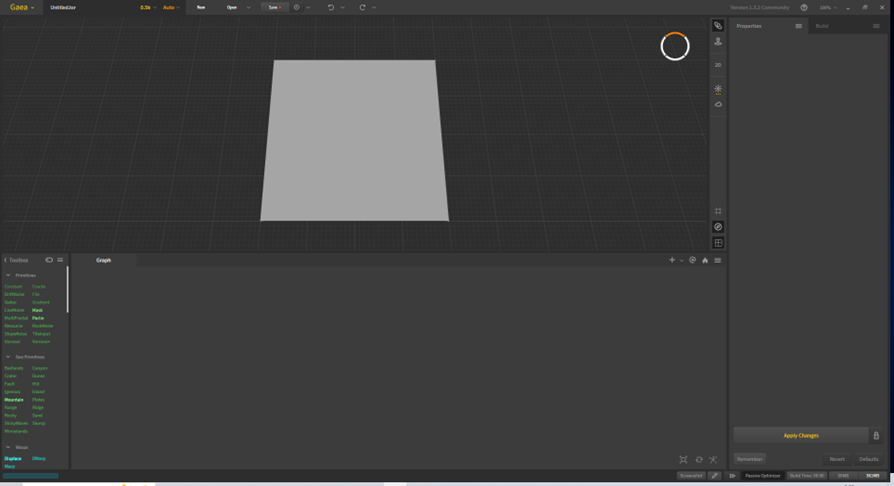Click the redo arrow icon
The image size is (894, 486).
[x=362, y=7]
